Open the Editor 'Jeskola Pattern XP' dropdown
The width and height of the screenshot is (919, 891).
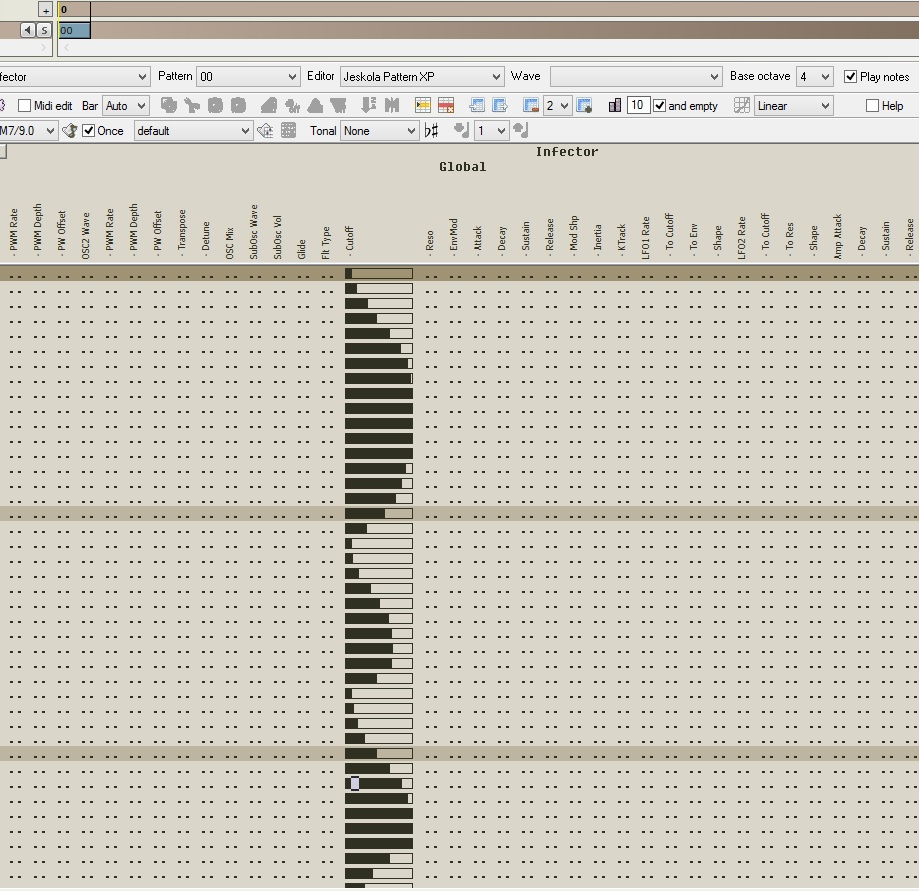[422, 76]
